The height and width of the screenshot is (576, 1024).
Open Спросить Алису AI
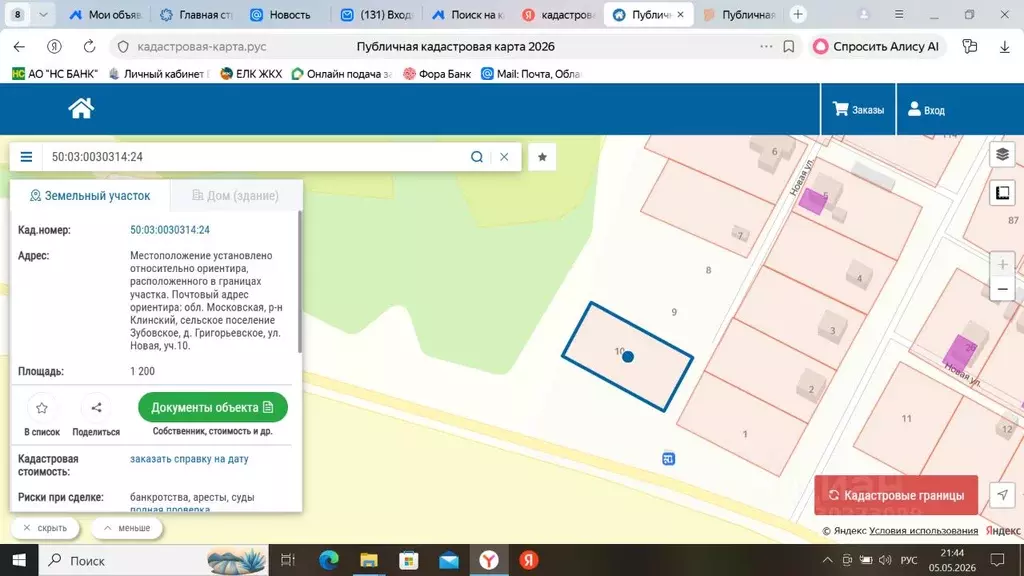(x=877, y=46)
